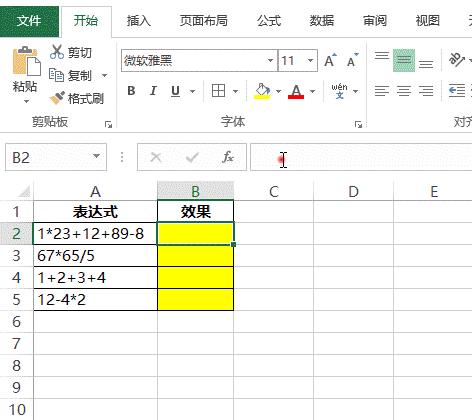This screenshot has width=472, height=420.
Task: Expand border style options
Action: pyautogui.click(x=235, y=91)
